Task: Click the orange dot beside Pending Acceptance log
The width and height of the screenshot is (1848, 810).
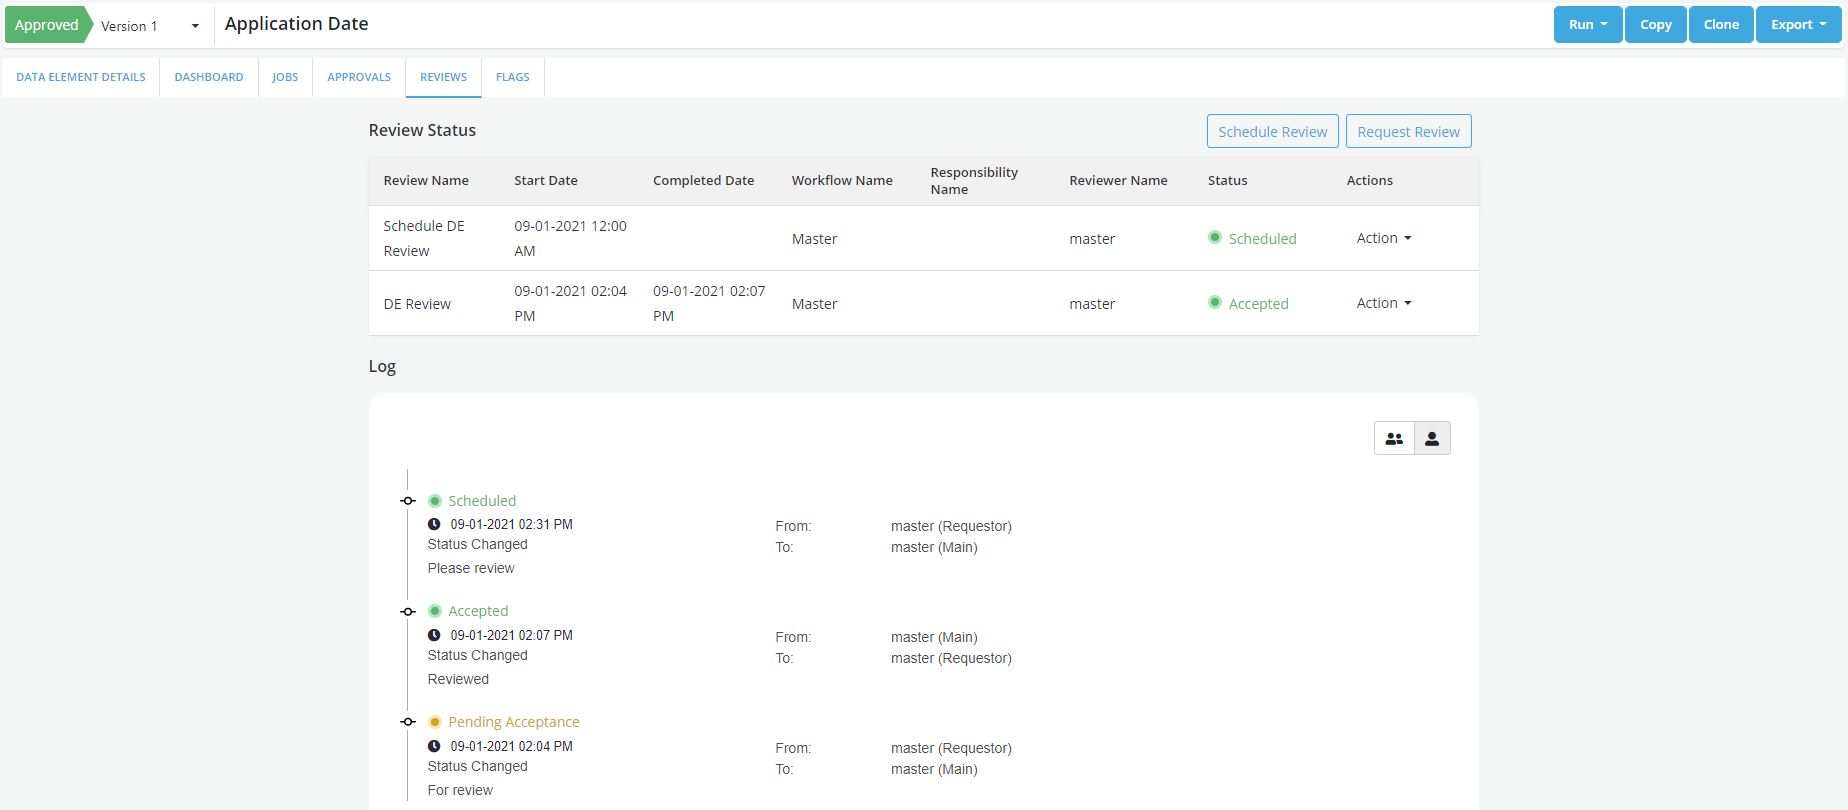Action: pyautogui.click(x=435, y=722)
